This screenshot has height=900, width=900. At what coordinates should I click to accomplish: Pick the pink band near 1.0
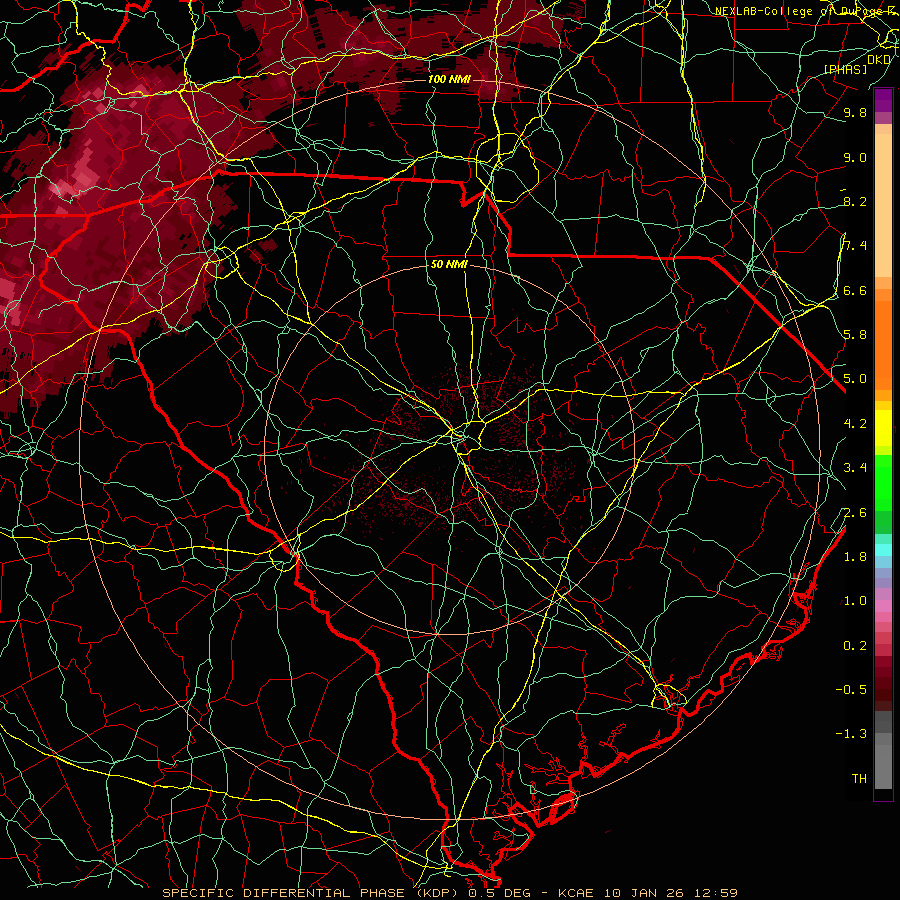(x=883, y=606)
